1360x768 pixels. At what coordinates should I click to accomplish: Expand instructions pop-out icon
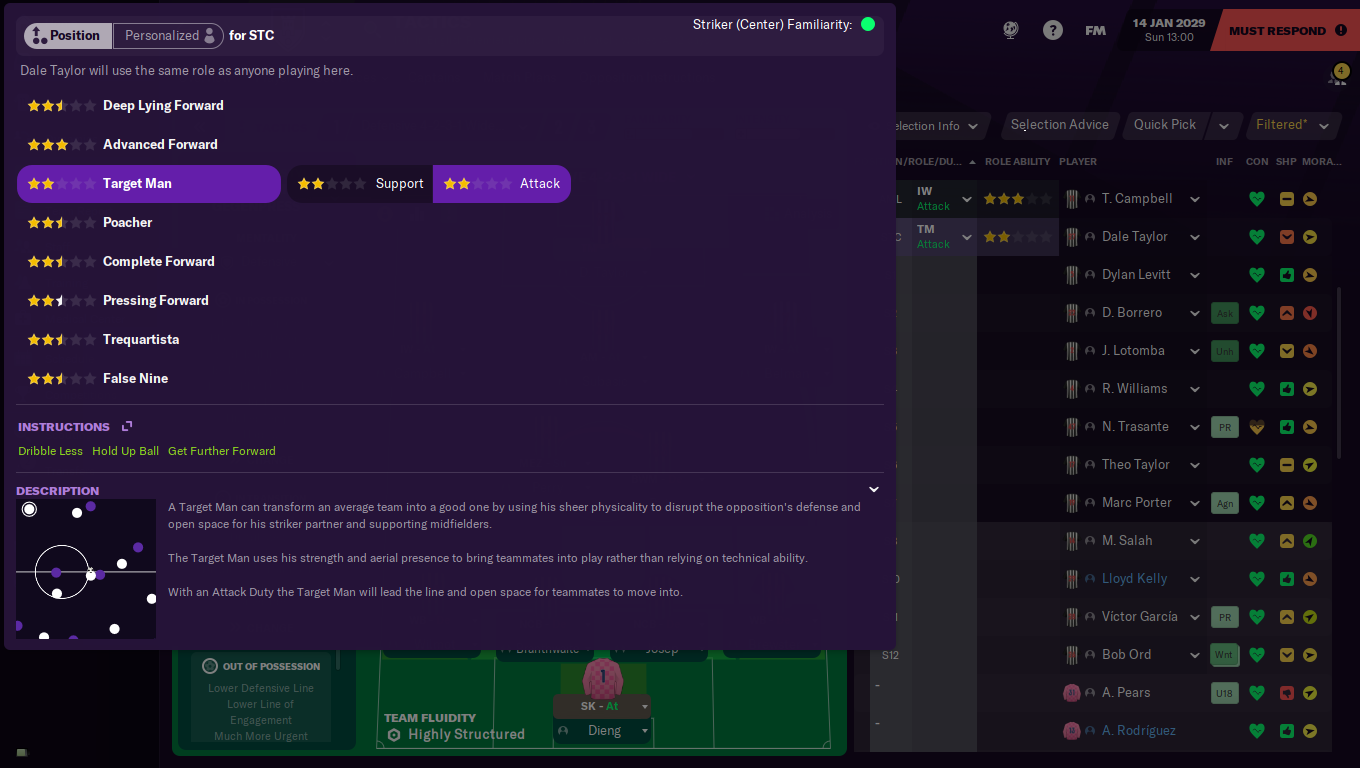[127, 426]
